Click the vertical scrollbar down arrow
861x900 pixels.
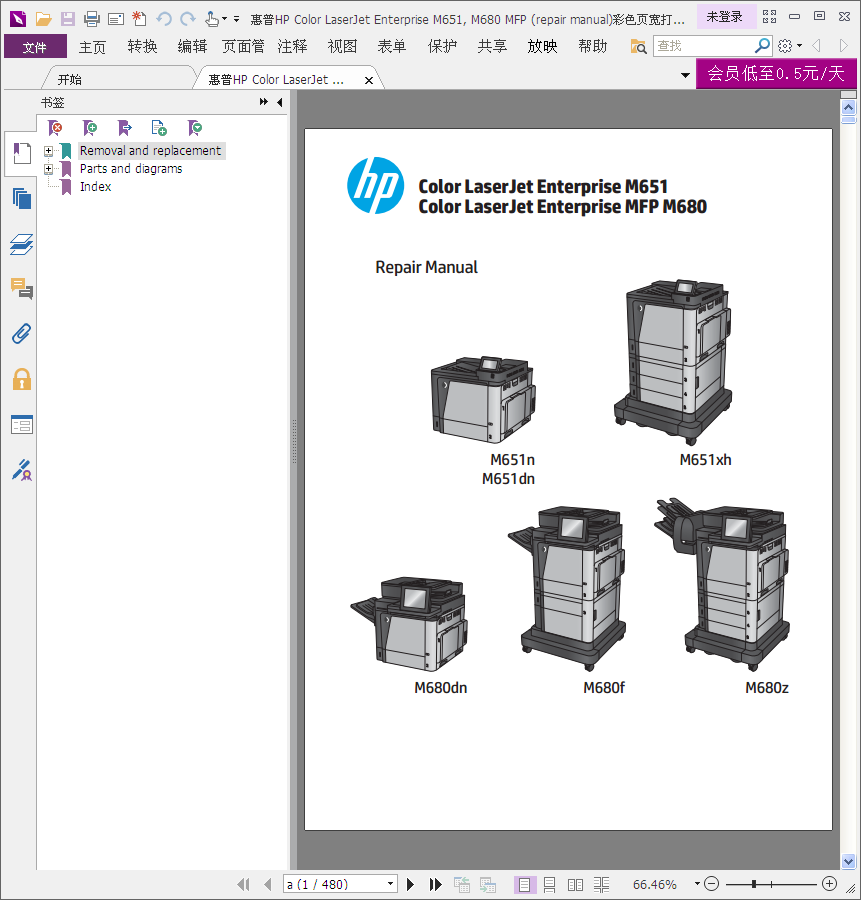pos(848,861)
